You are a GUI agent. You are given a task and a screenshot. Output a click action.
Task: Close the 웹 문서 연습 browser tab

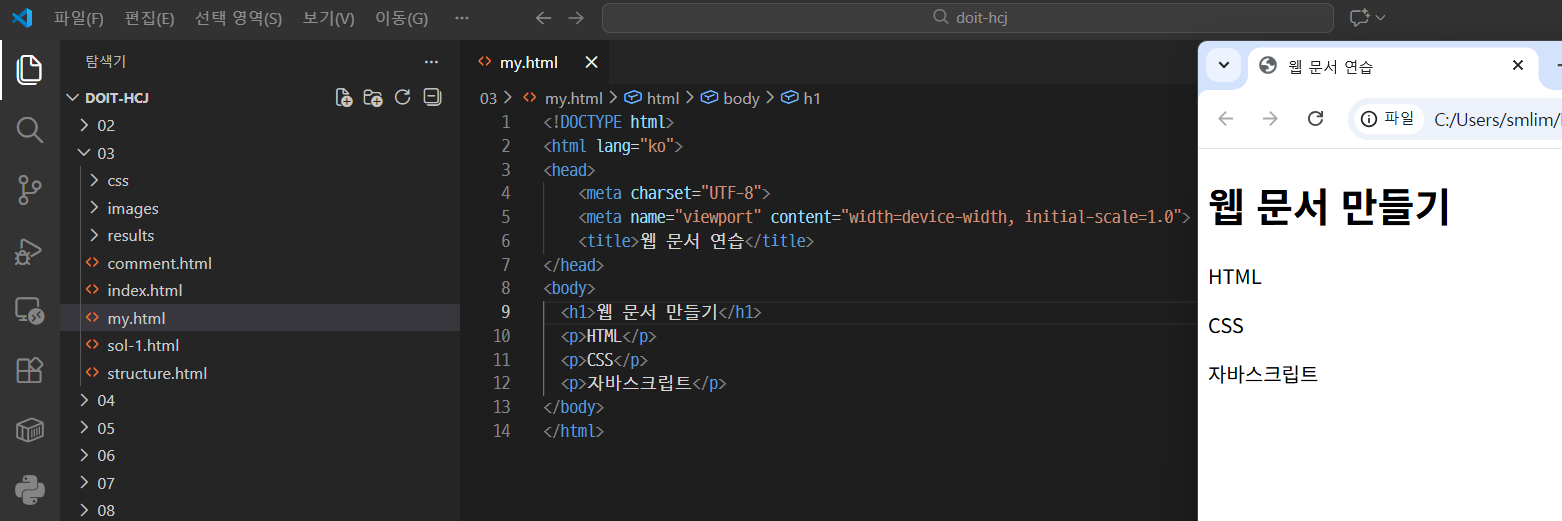point(1518,66)
